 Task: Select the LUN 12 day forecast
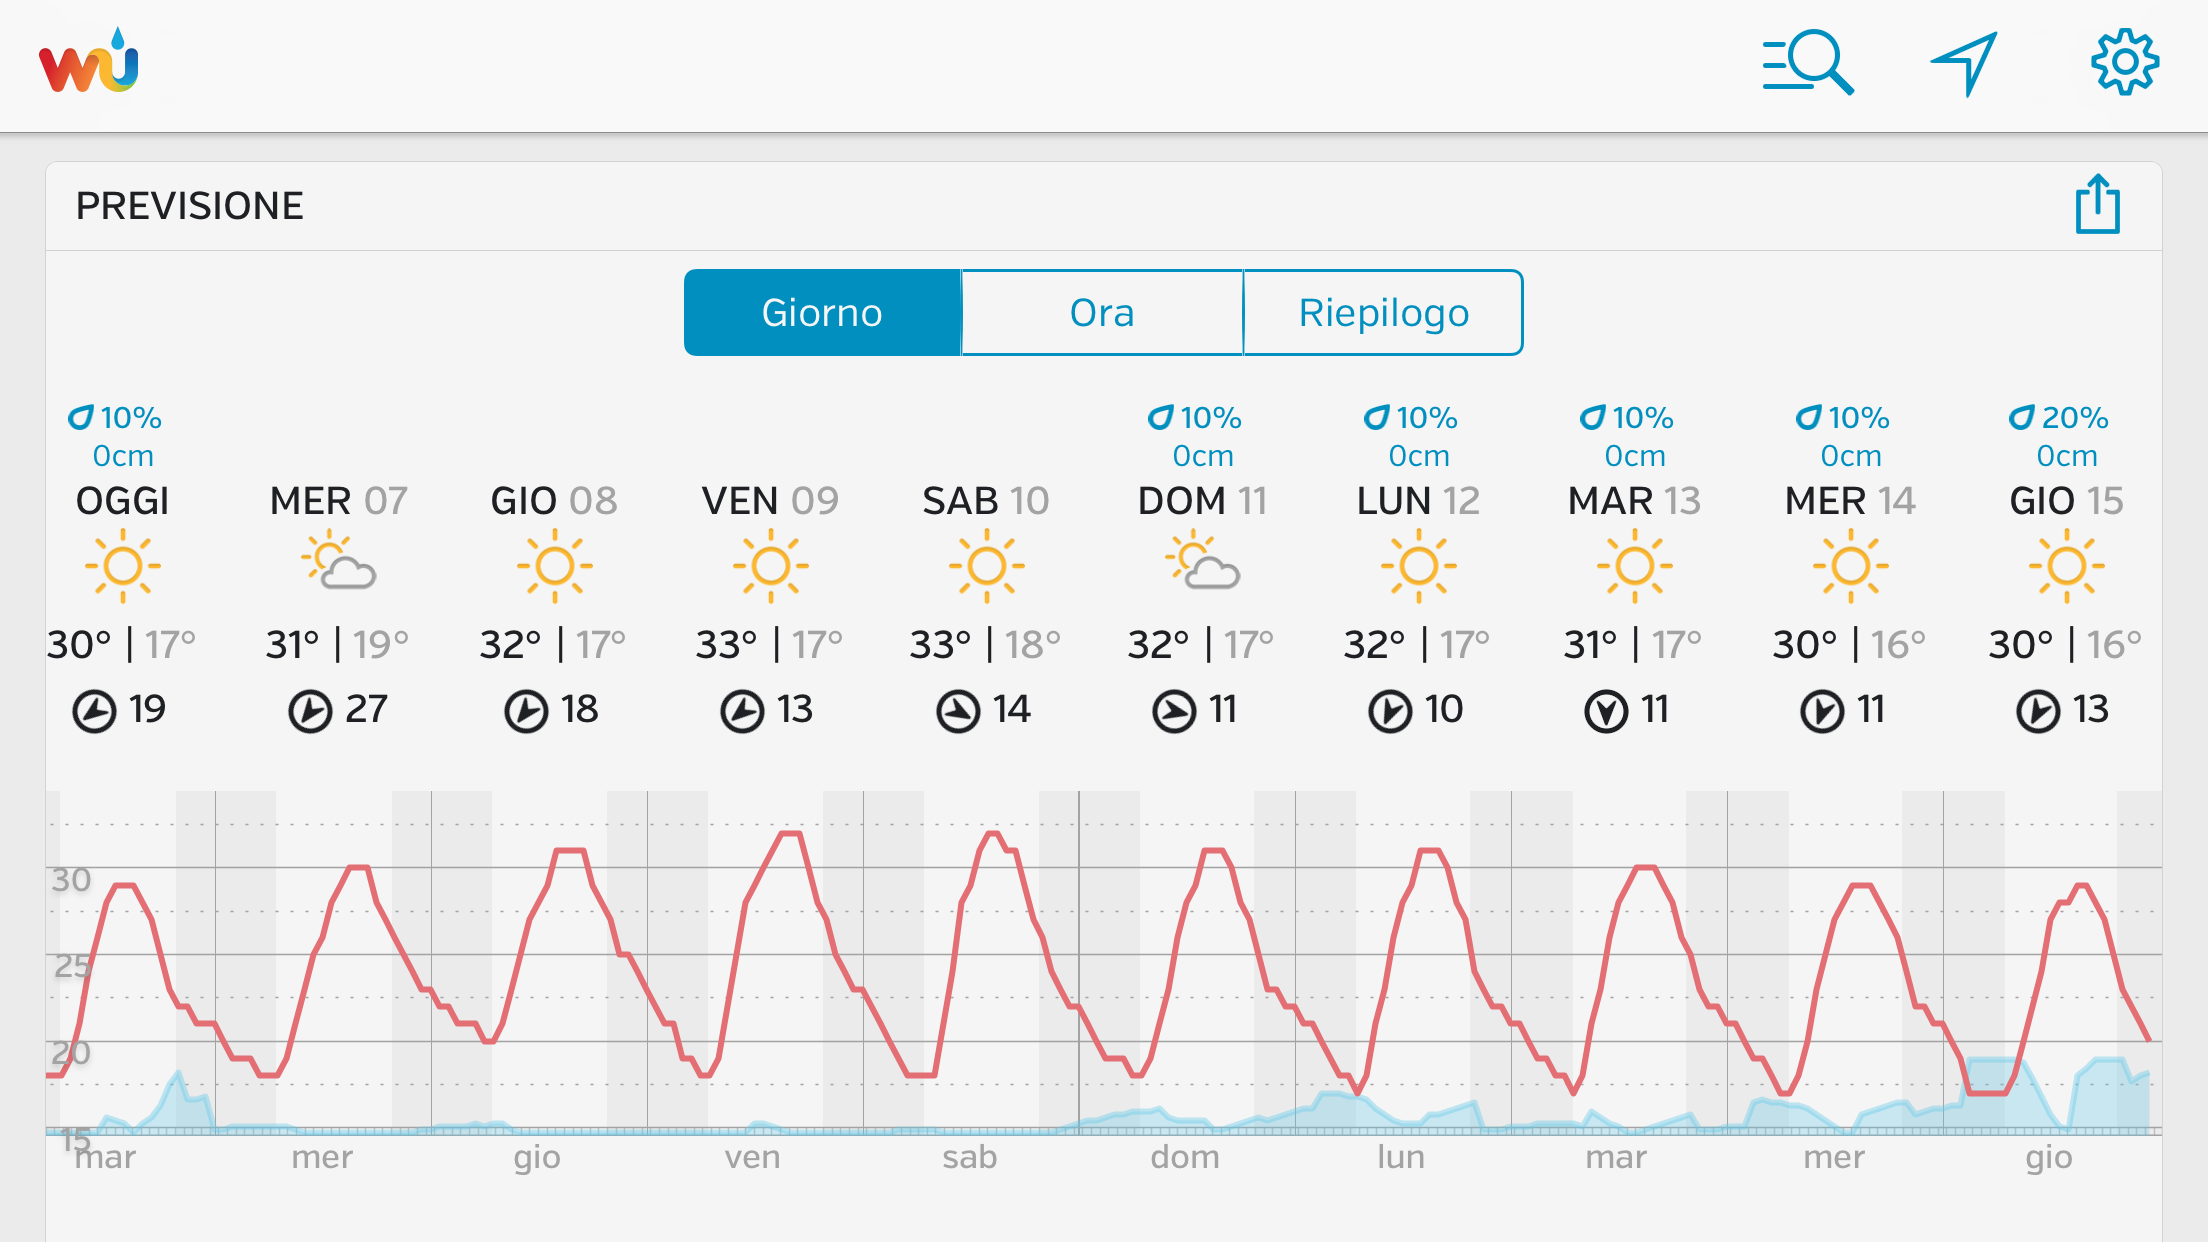click(1418, 500)
